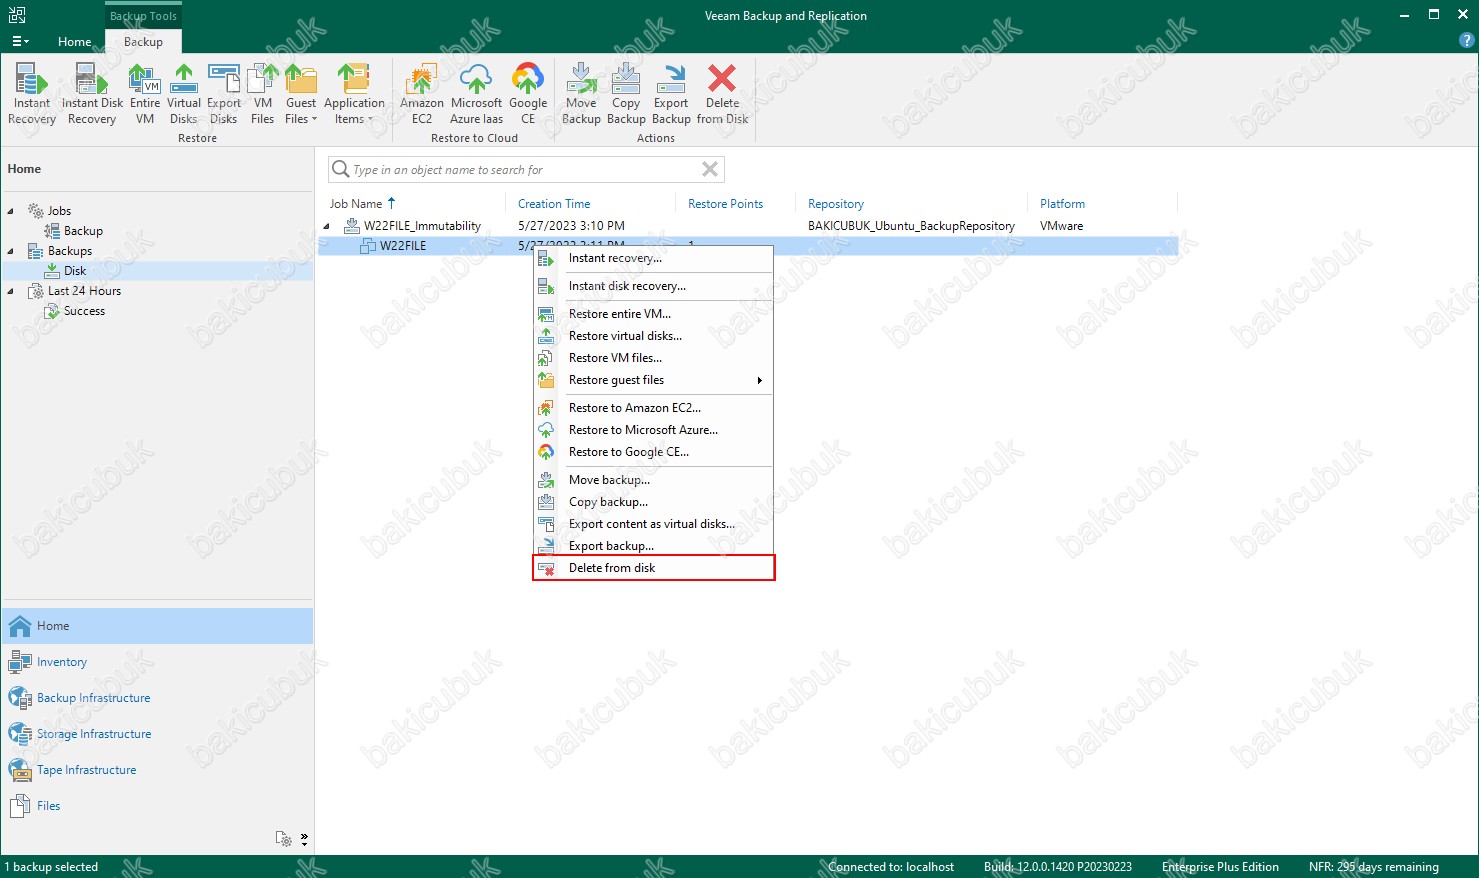
Task: Open the Files view
Action: click(158, 806)
